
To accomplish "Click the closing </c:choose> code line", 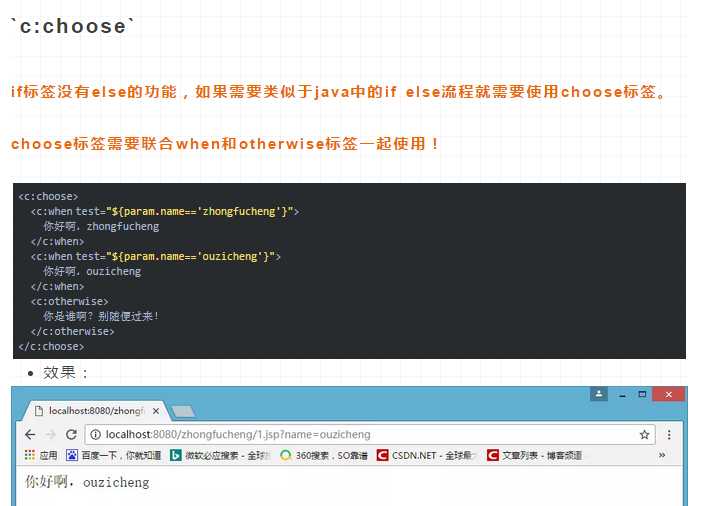I will point(51,346).
